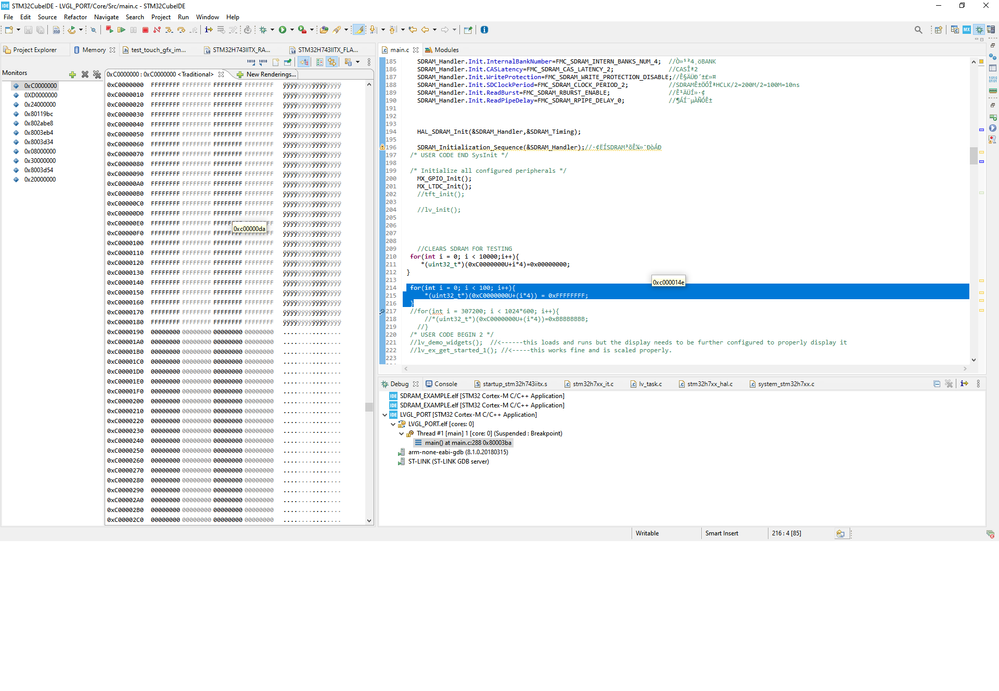Toggle the split pane in Memory view
The image size is (999, 691).
[x=319, y=62]
